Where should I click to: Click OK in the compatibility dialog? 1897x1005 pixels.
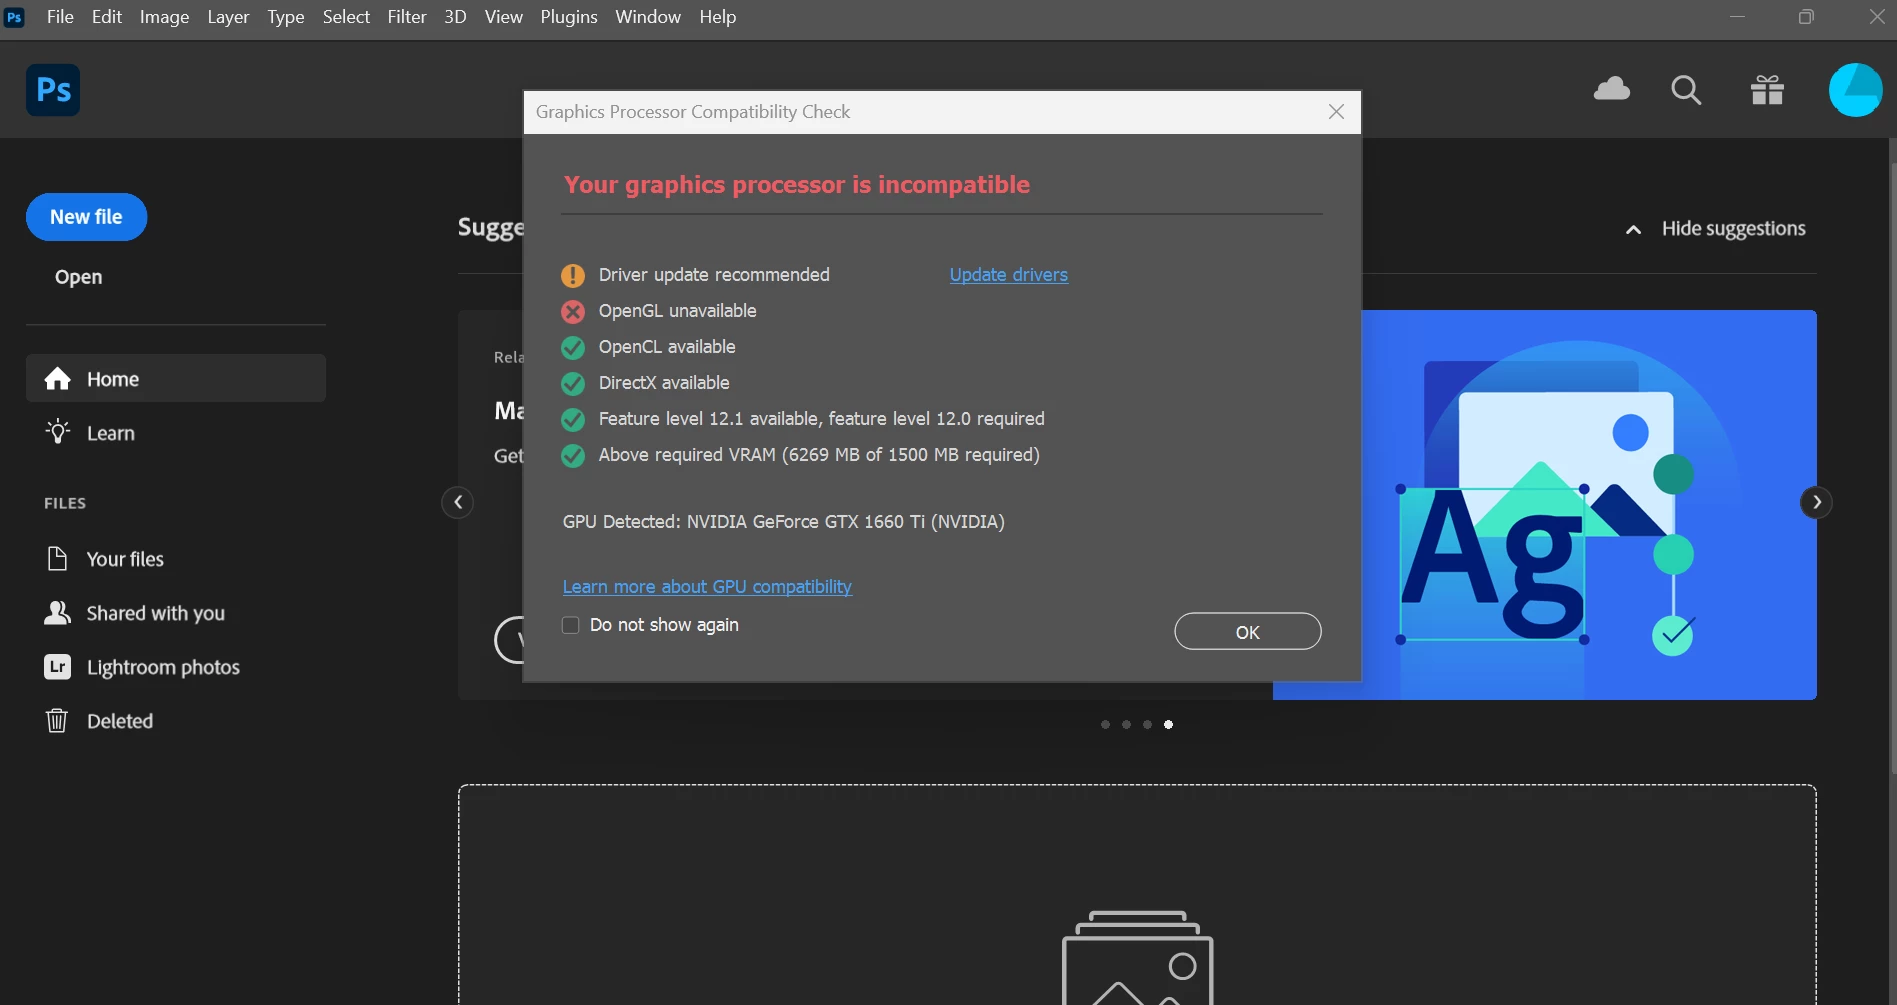tap(1247, 631)
